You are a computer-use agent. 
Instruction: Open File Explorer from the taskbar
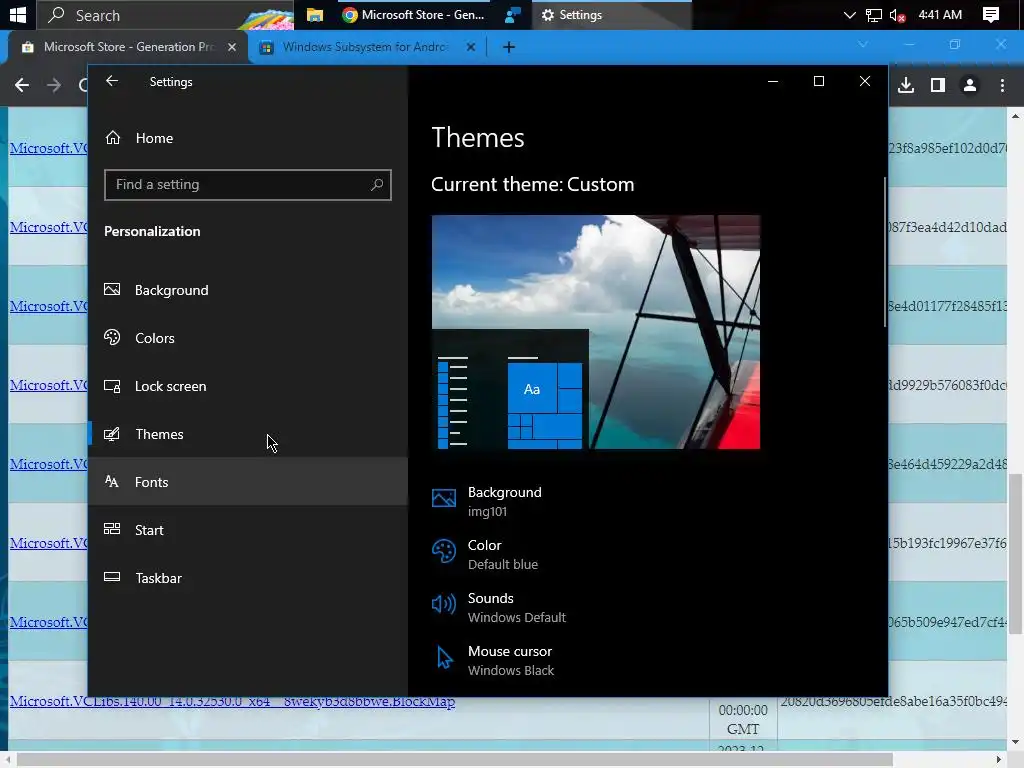pos(315,14)
